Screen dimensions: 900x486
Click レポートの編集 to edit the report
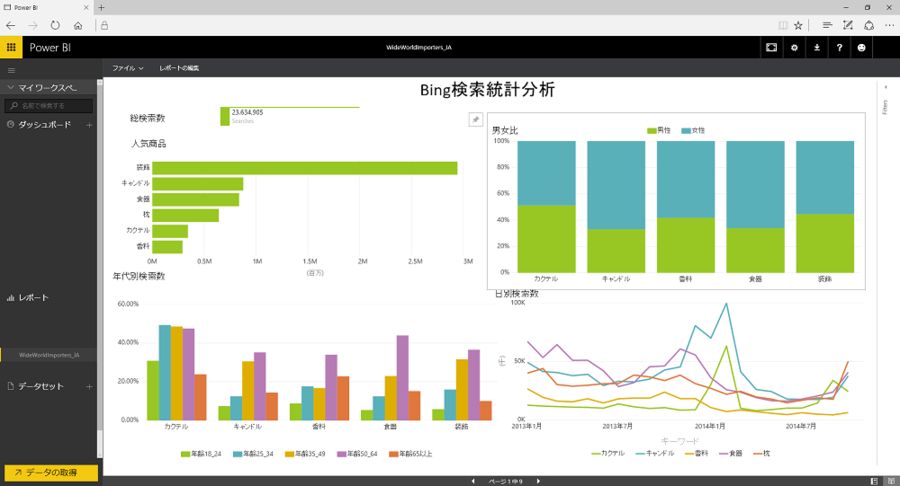click(179, 68)
